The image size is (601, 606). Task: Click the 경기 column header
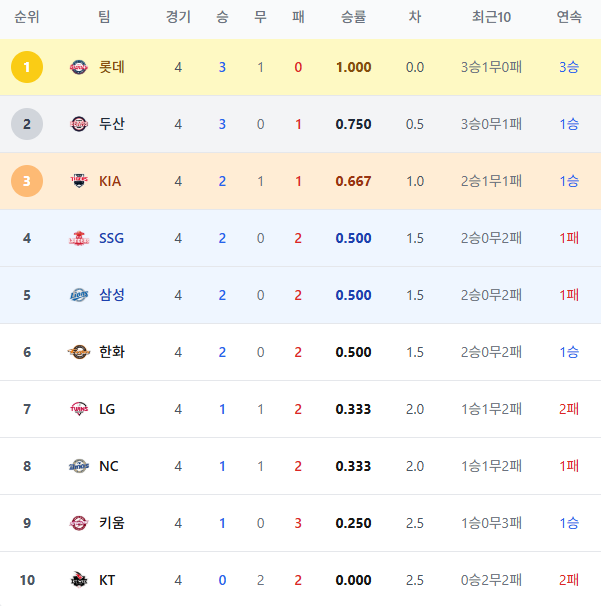[178, 17]
